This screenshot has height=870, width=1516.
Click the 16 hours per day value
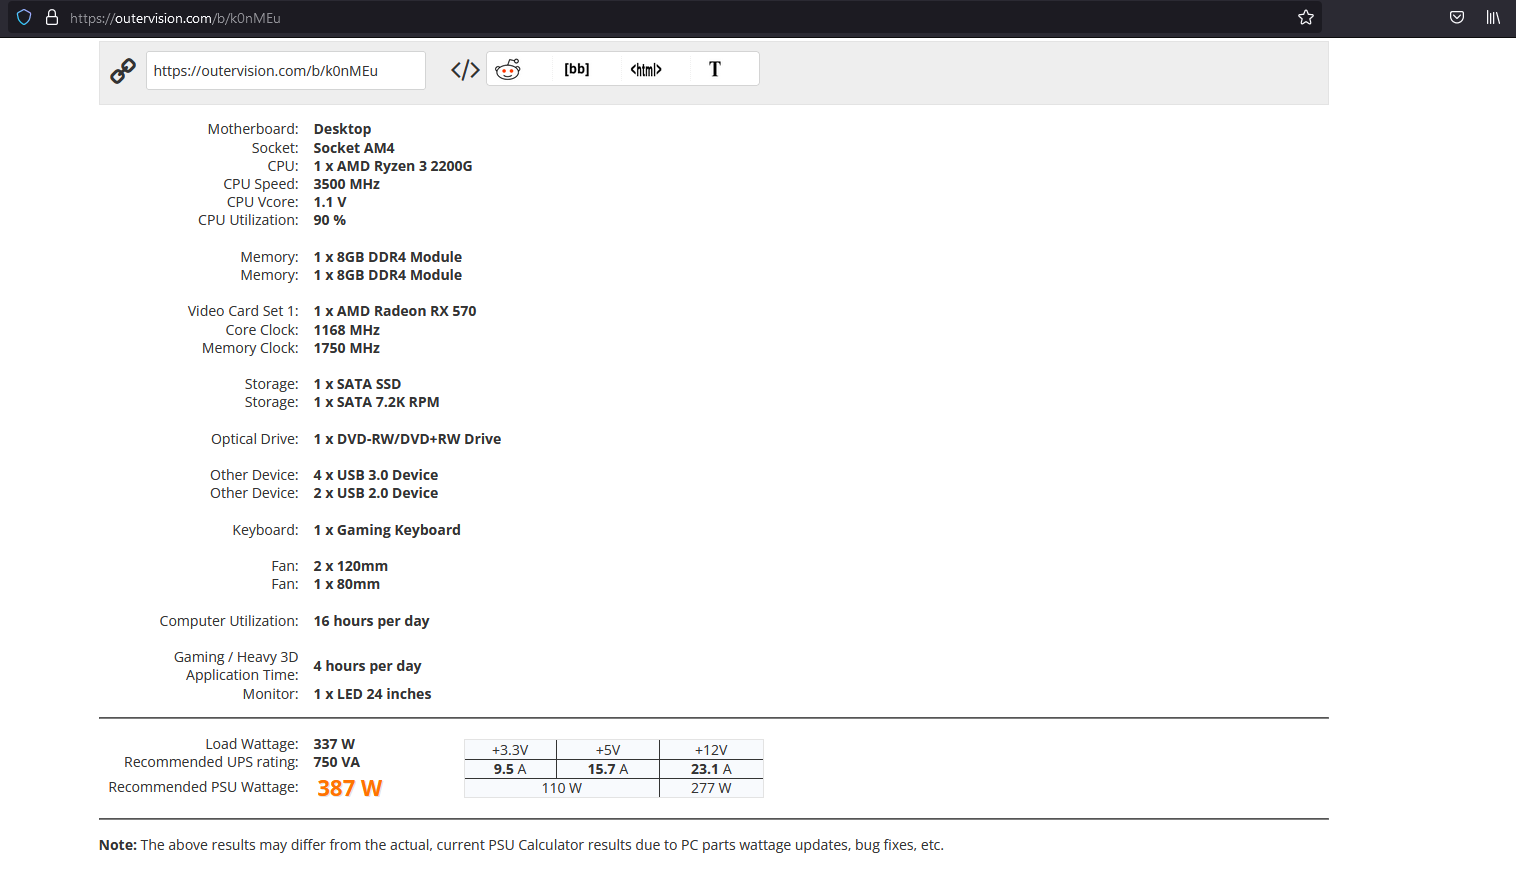click(x=372, y=621)
